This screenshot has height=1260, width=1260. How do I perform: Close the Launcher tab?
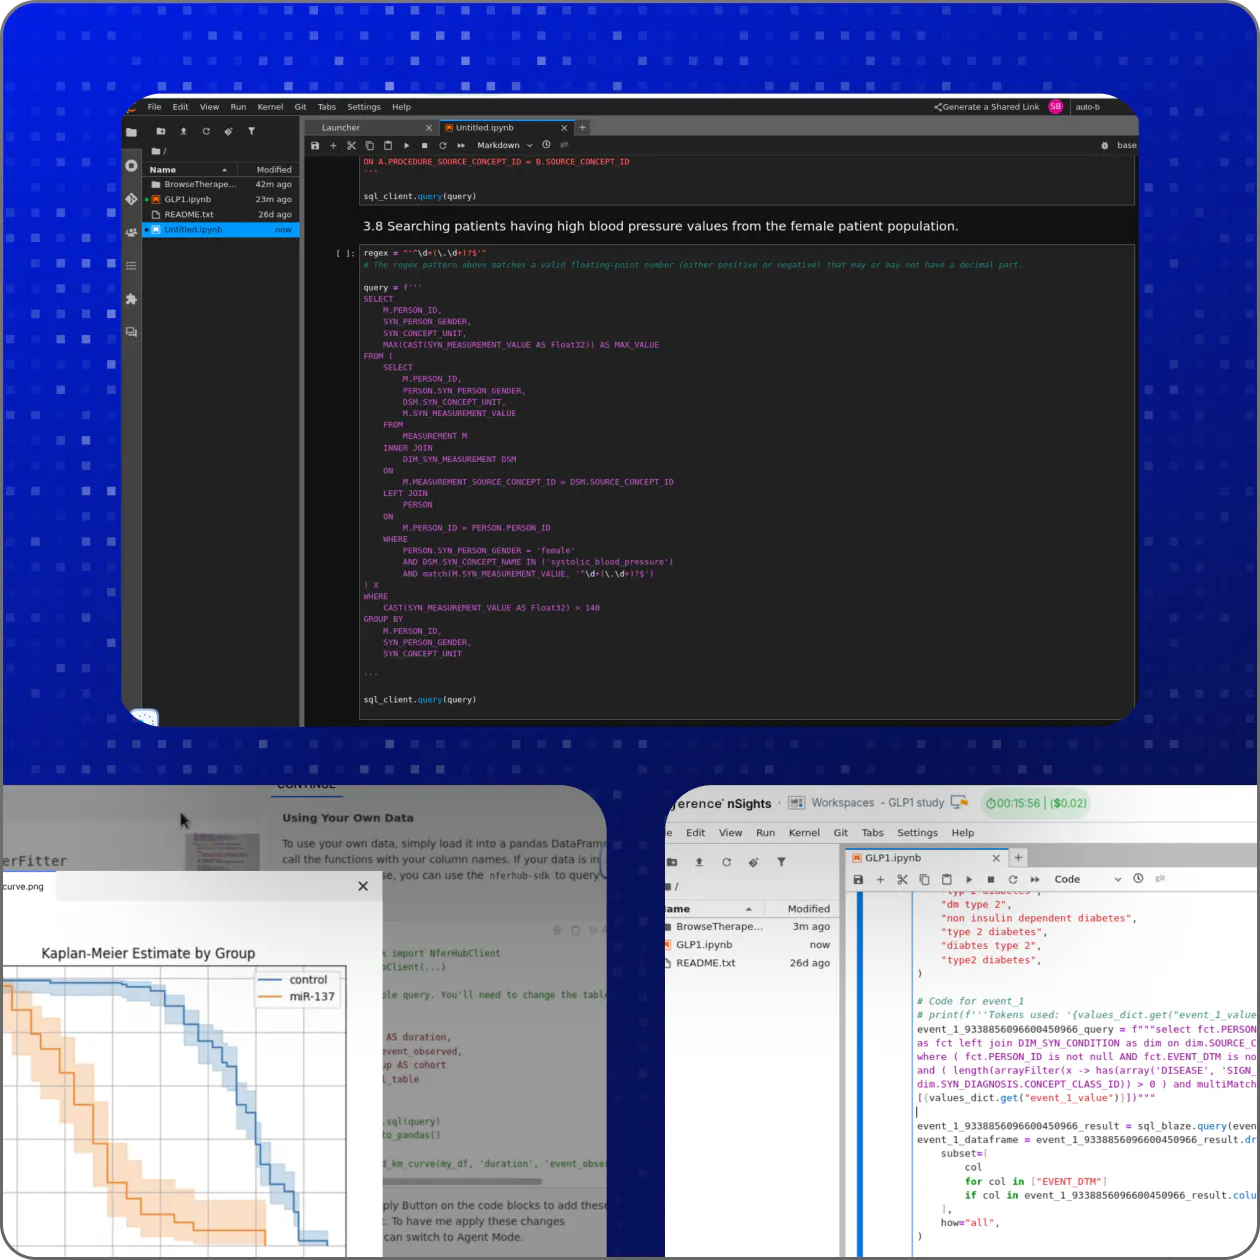tap(429, 128)
